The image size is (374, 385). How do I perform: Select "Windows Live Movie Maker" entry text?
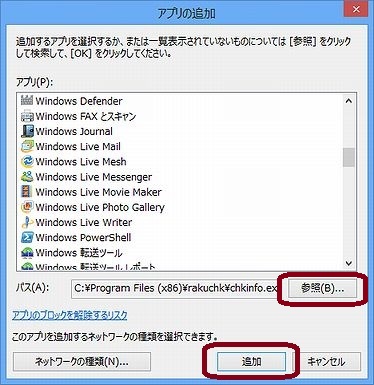point(99,192)
